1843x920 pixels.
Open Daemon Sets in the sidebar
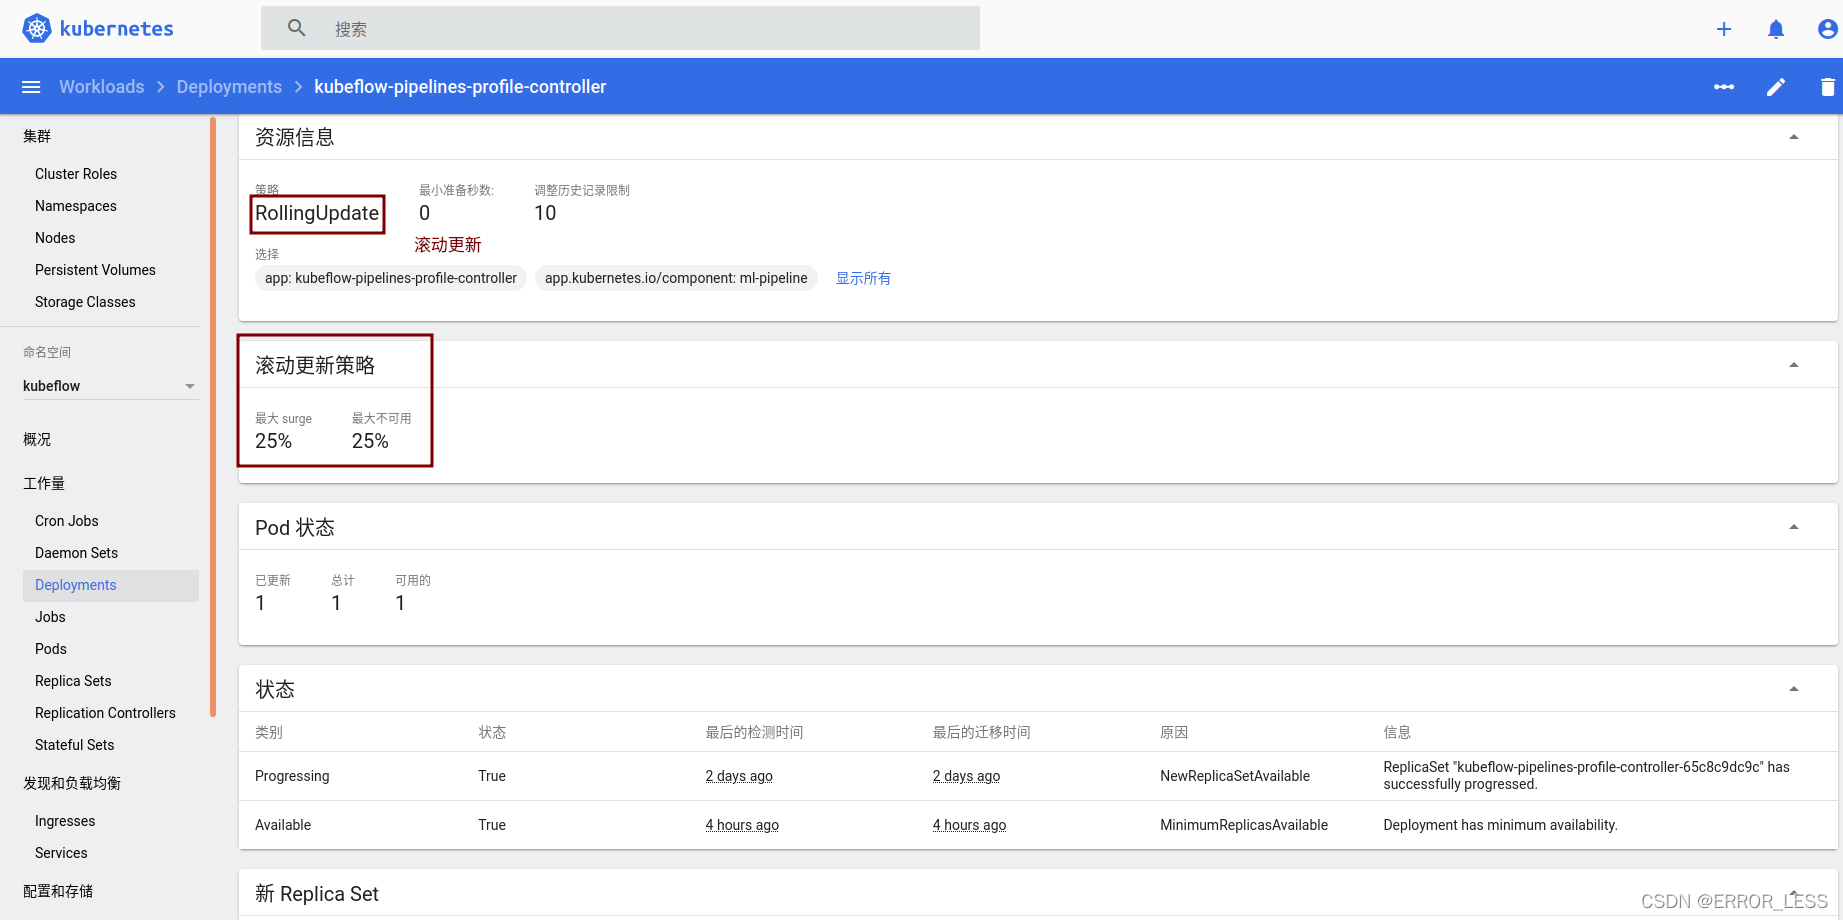pos(76,553)
